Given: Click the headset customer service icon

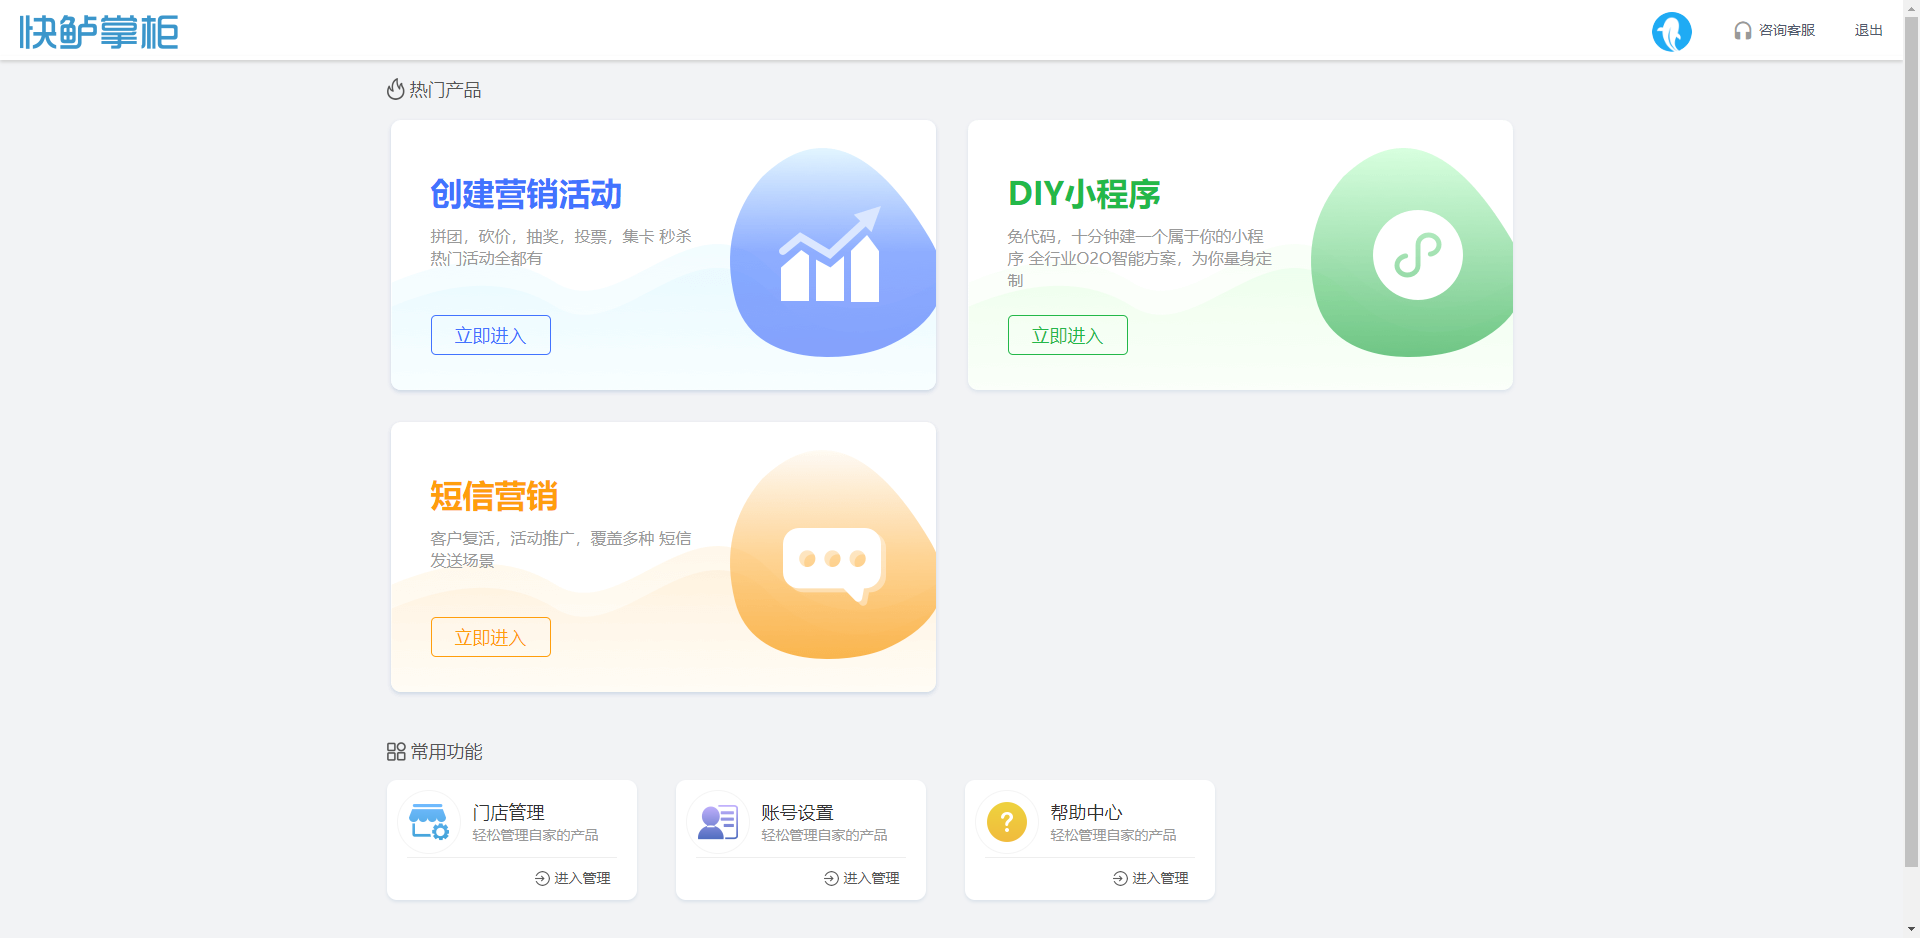Looking at the screenshot, I should tap(1742, 31).
